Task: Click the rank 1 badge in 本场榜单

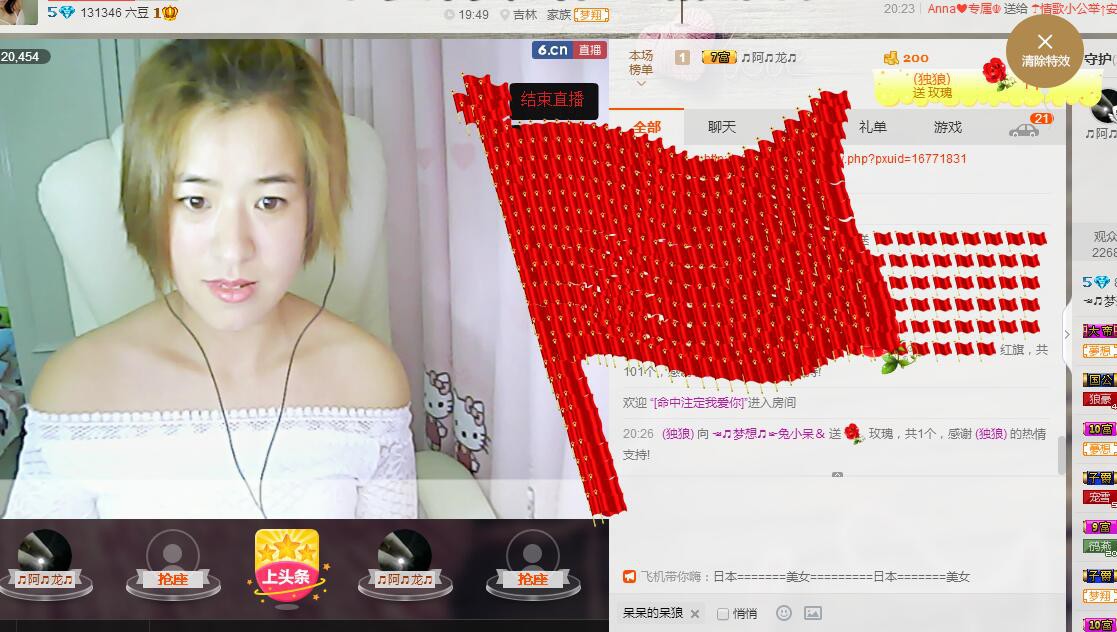Action: tap(682, 57)
